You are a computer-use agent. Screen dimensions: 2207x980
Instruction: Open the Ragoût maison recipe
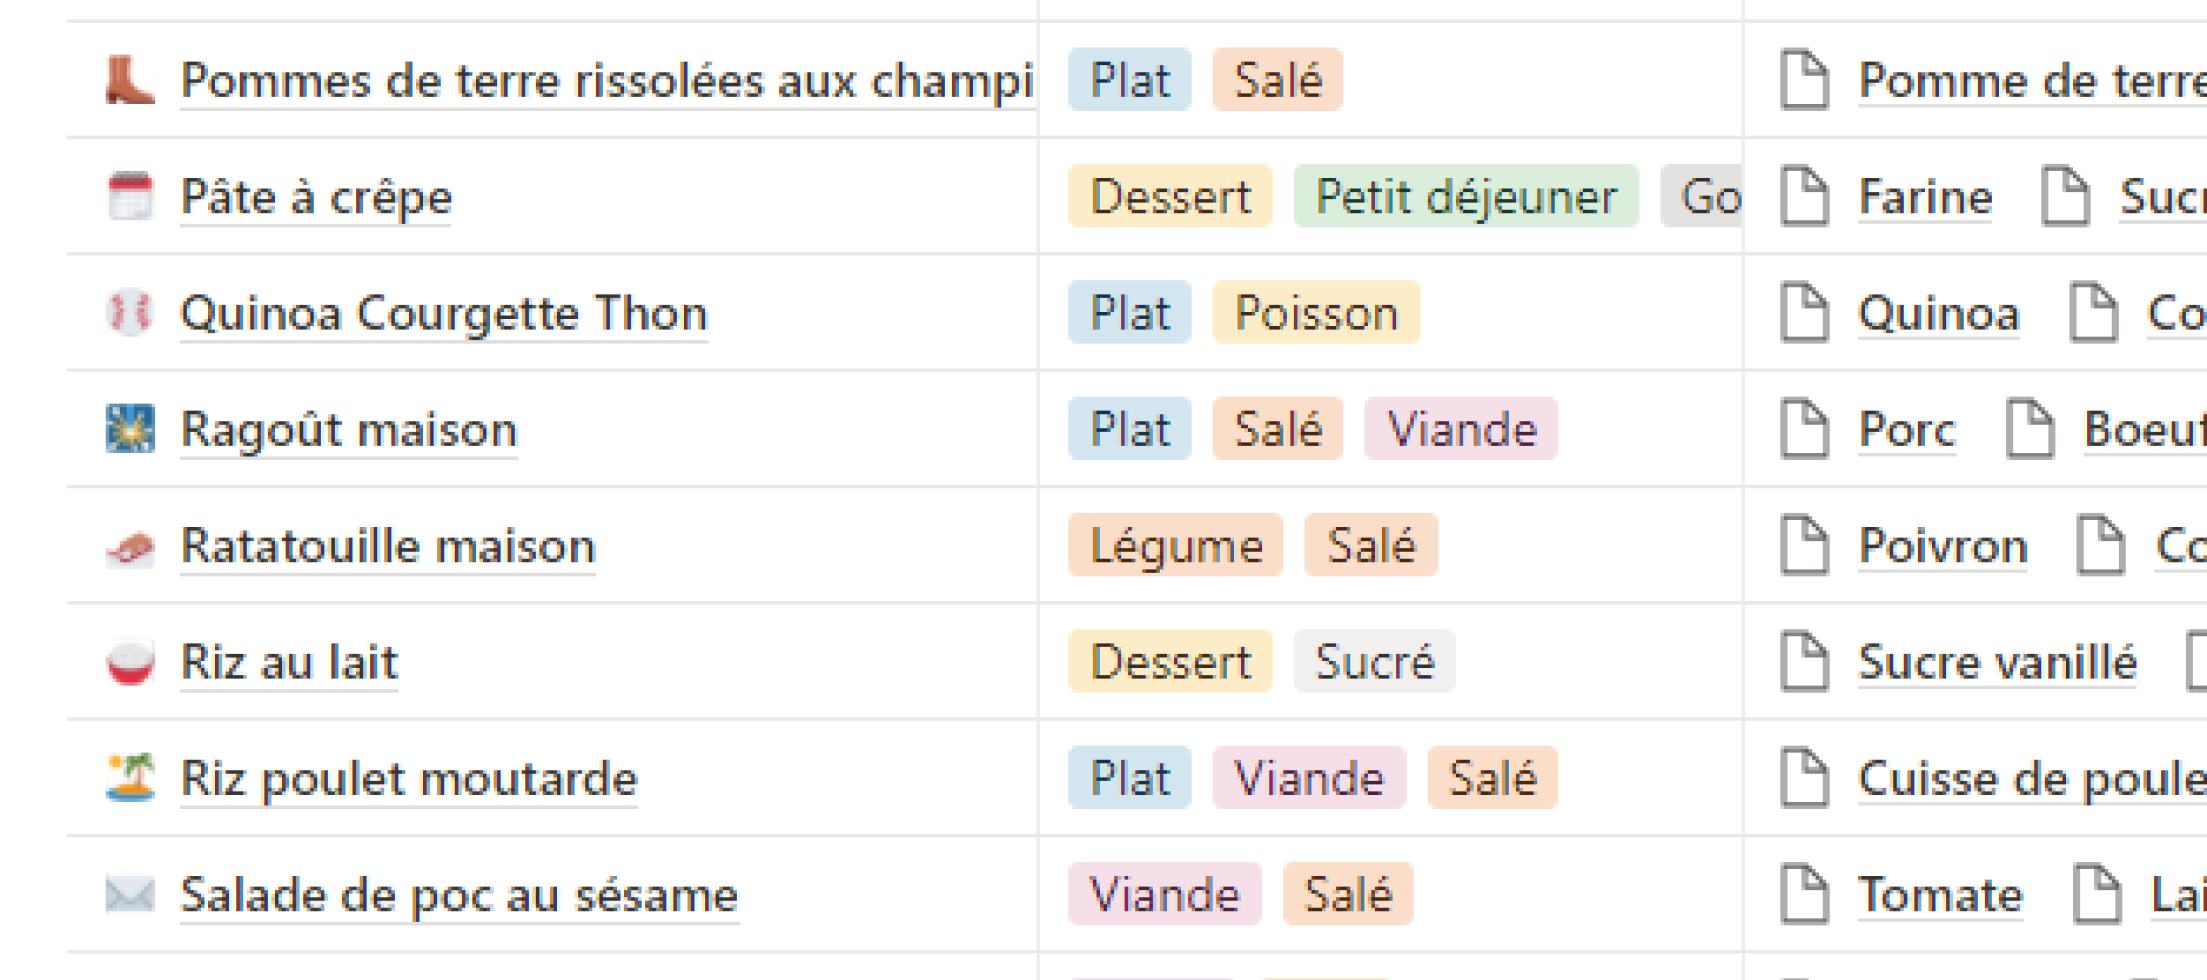coord(349,429)
